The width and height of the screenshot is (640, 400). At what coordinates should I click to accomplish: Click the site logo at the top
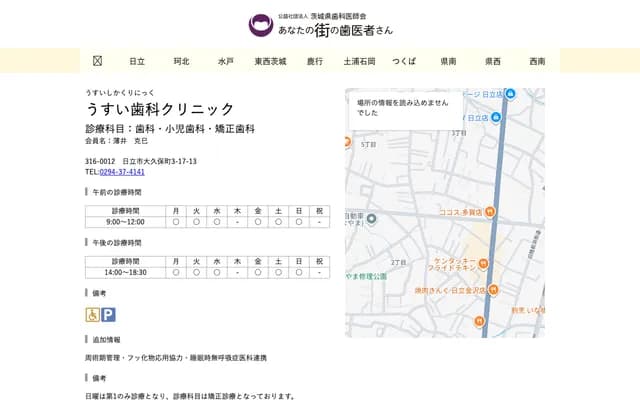pos(320,24)
